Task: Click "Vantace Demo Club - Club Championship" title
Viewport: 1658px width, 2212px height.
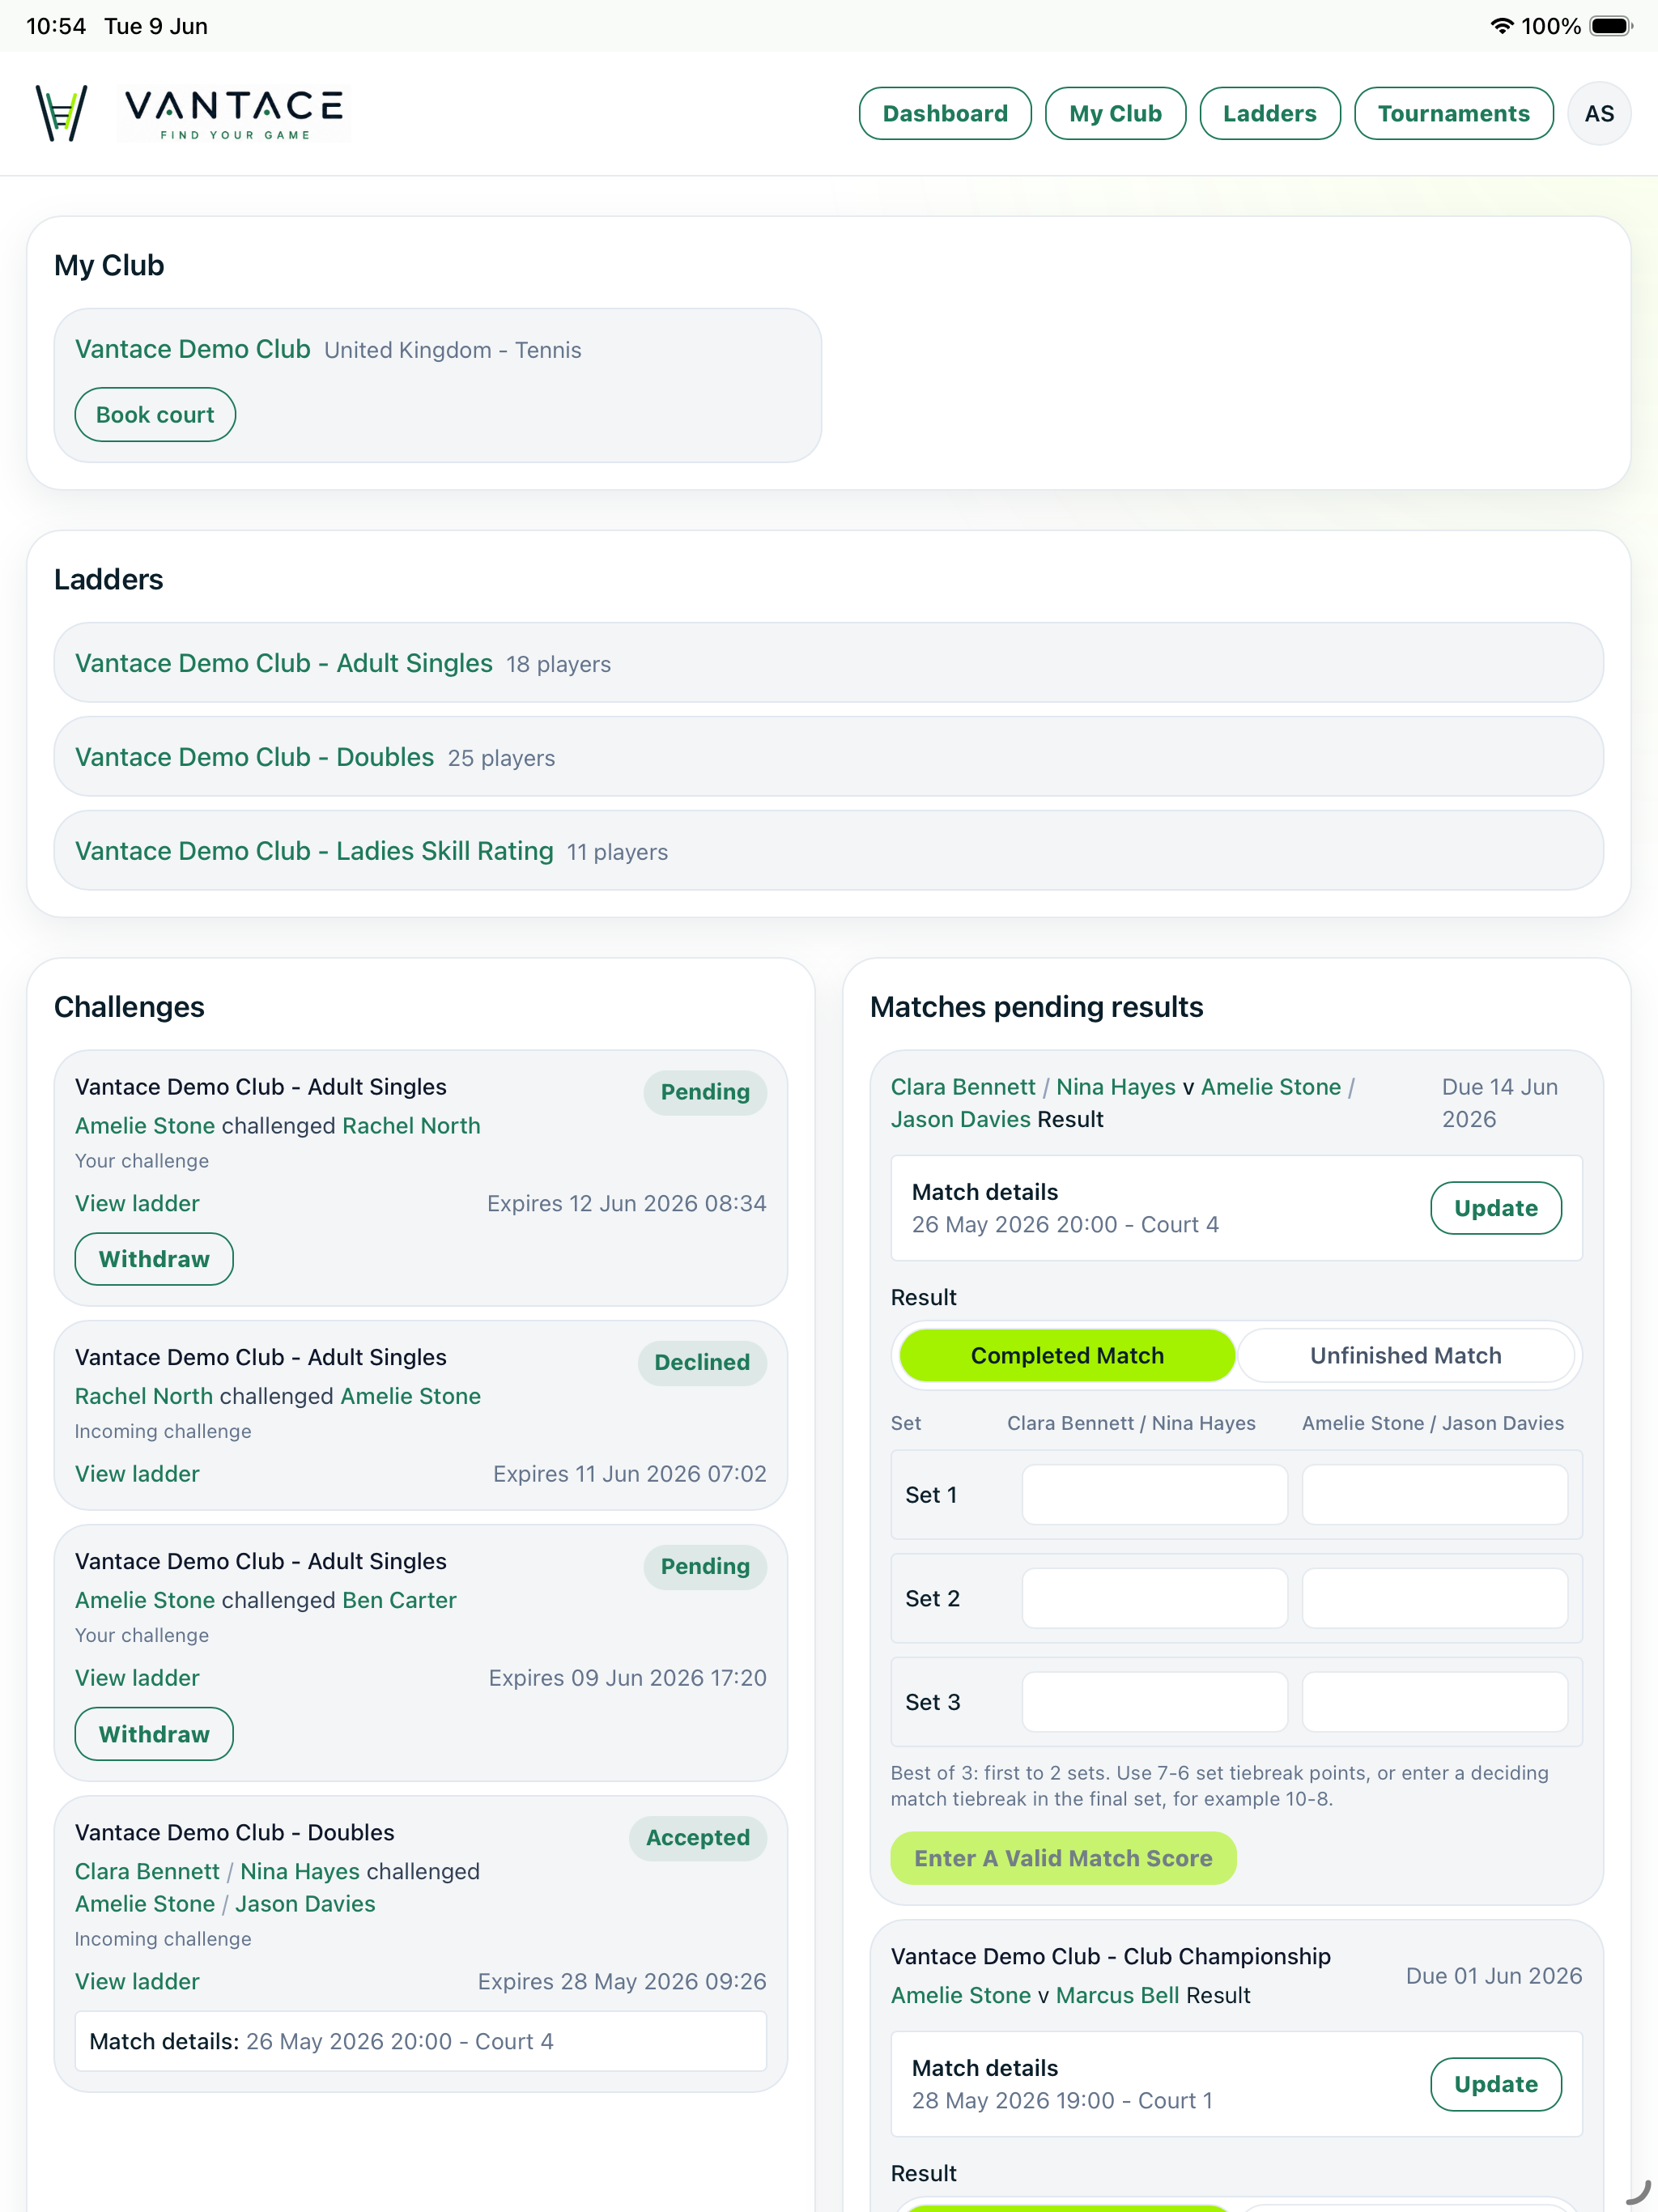Action: point(1111,1956)
